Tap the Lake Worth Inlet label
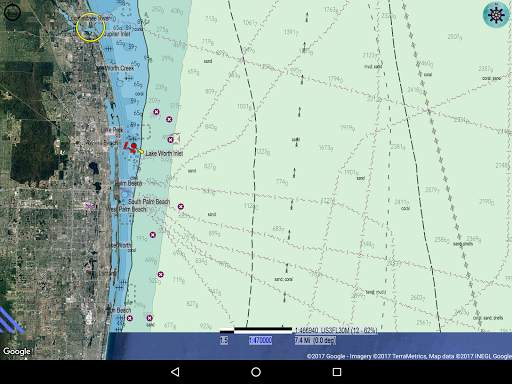The height and width of the screenshot is (384, 512). pyautogui.click(x=164, y=153)
